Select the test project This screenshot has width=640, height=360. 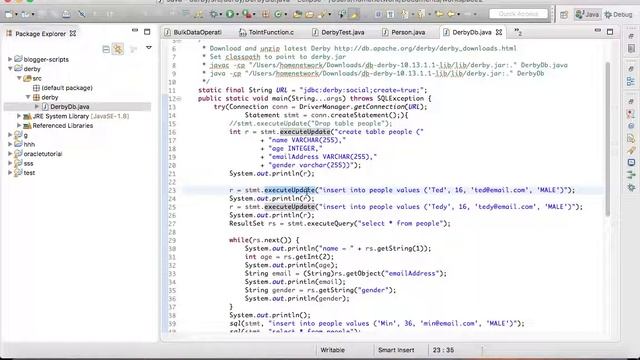coord(29,173)
